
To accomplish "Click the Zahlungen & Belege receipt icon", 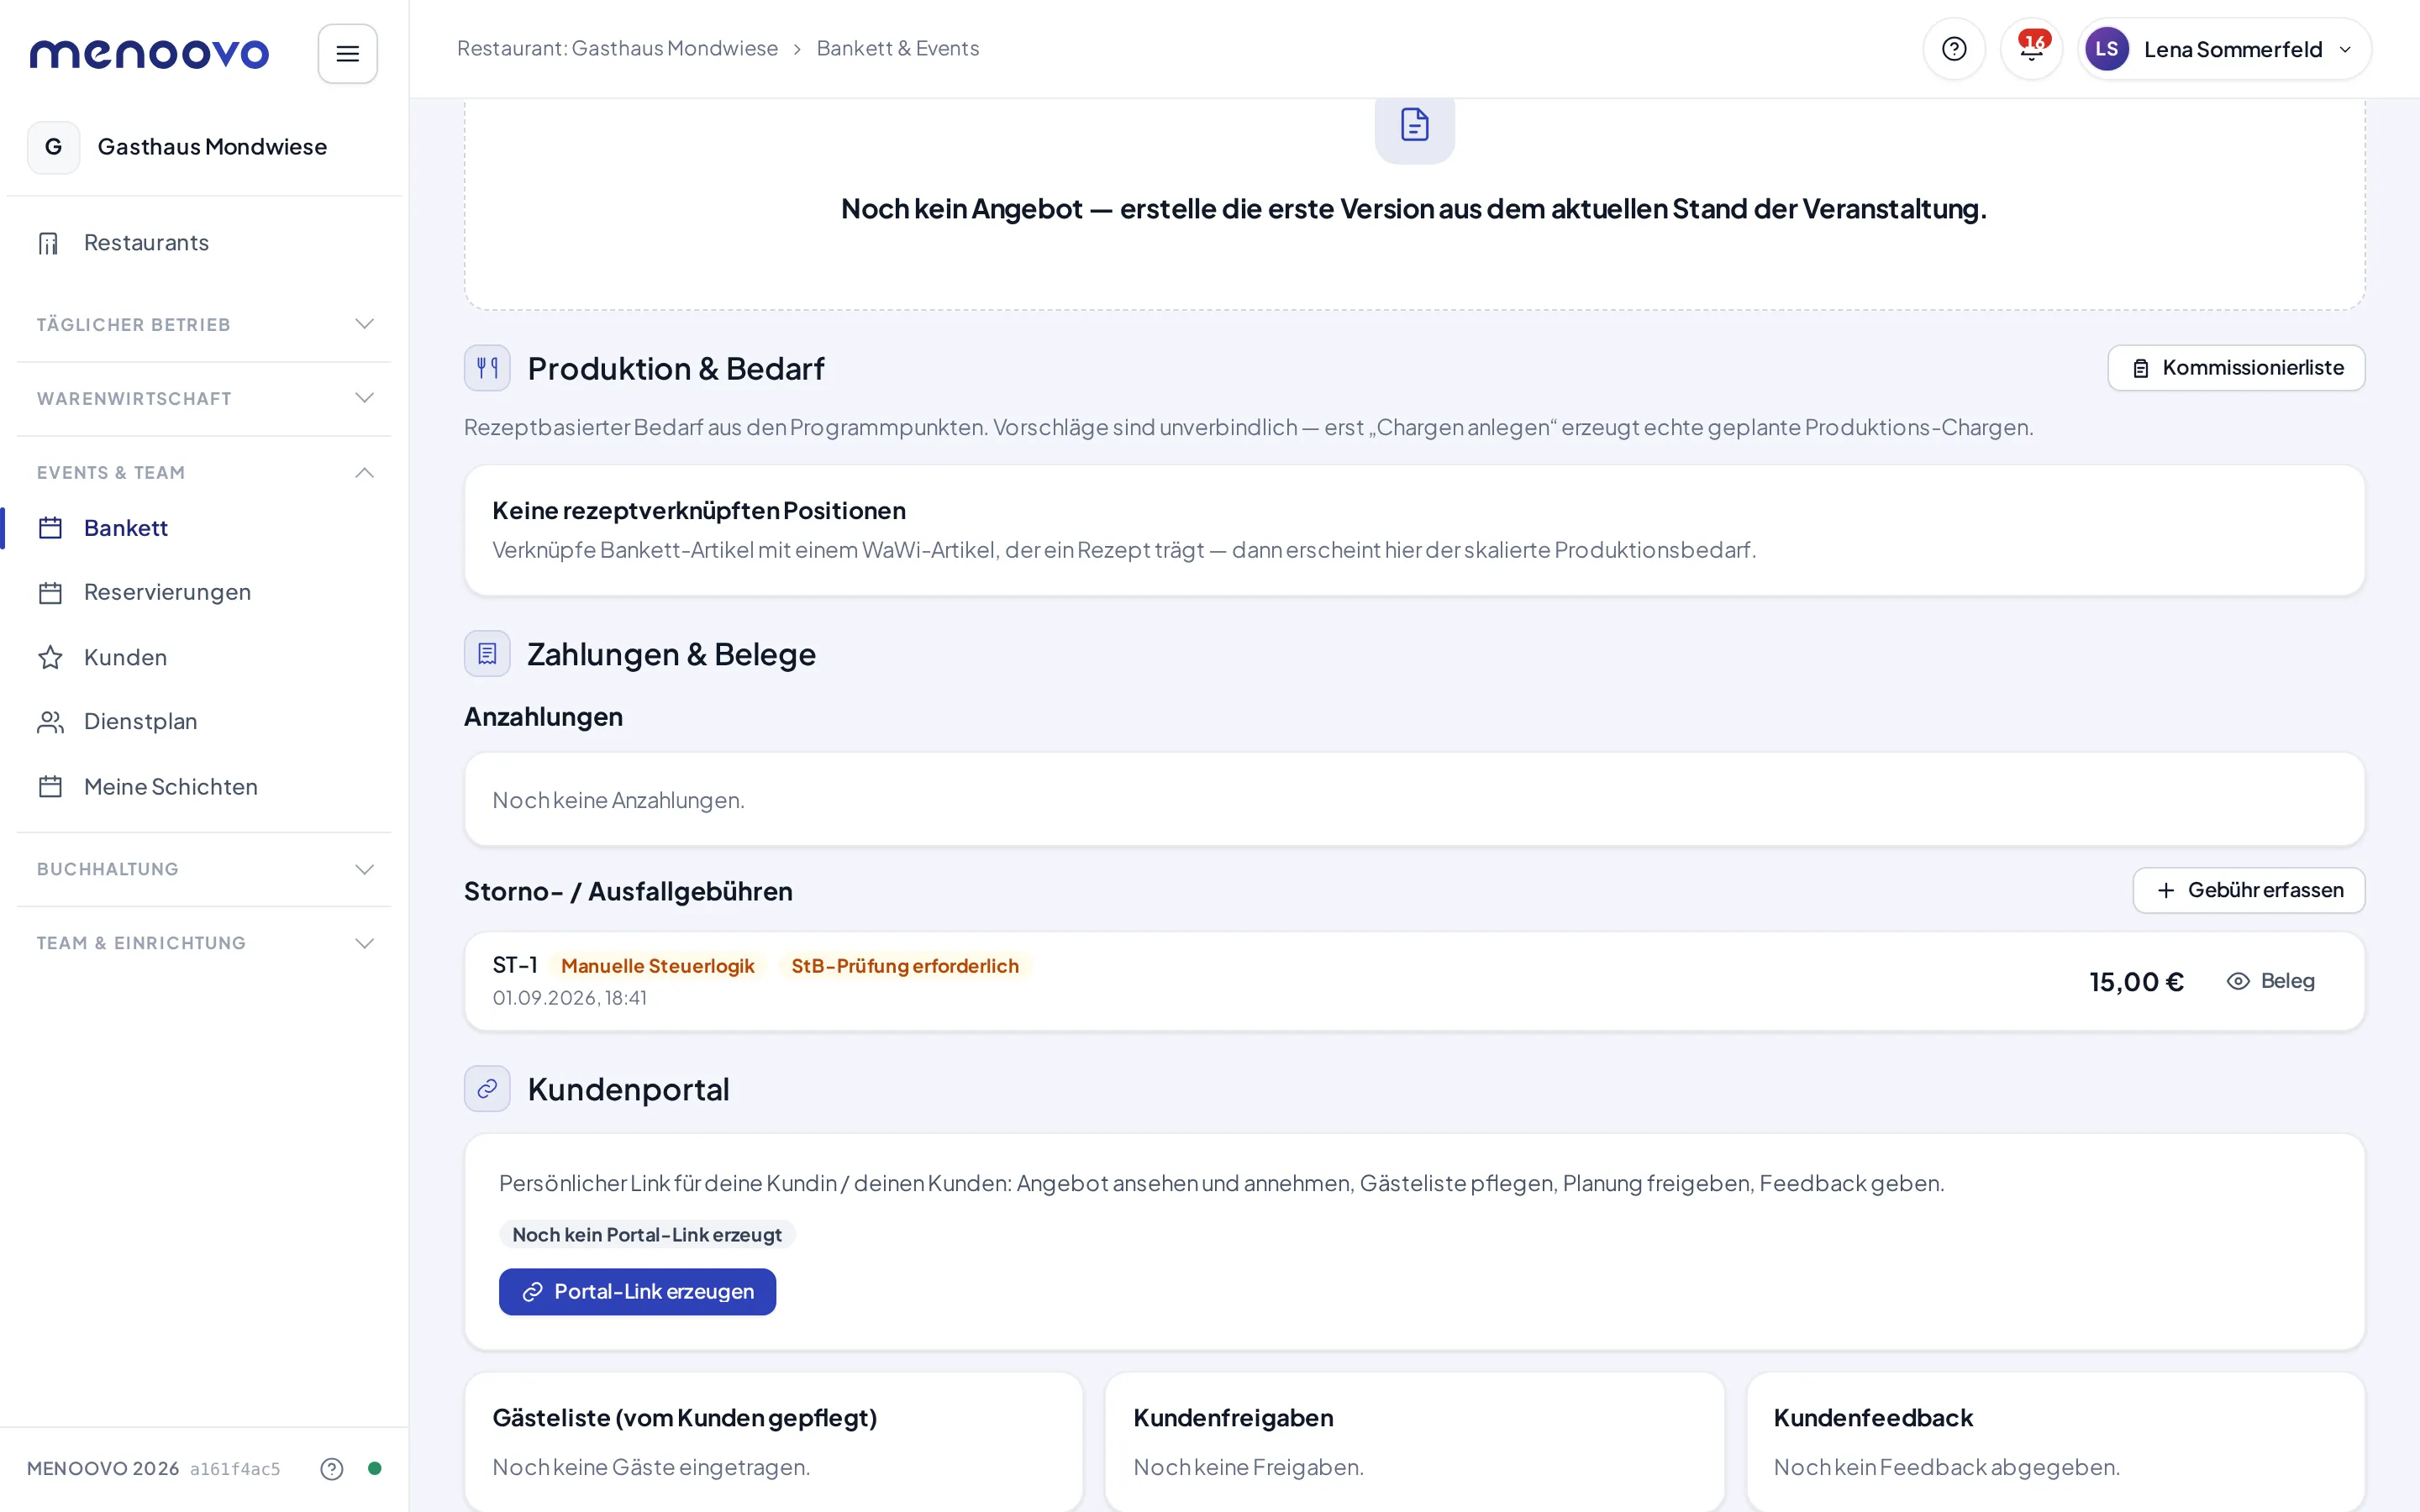I will point(487,654).
